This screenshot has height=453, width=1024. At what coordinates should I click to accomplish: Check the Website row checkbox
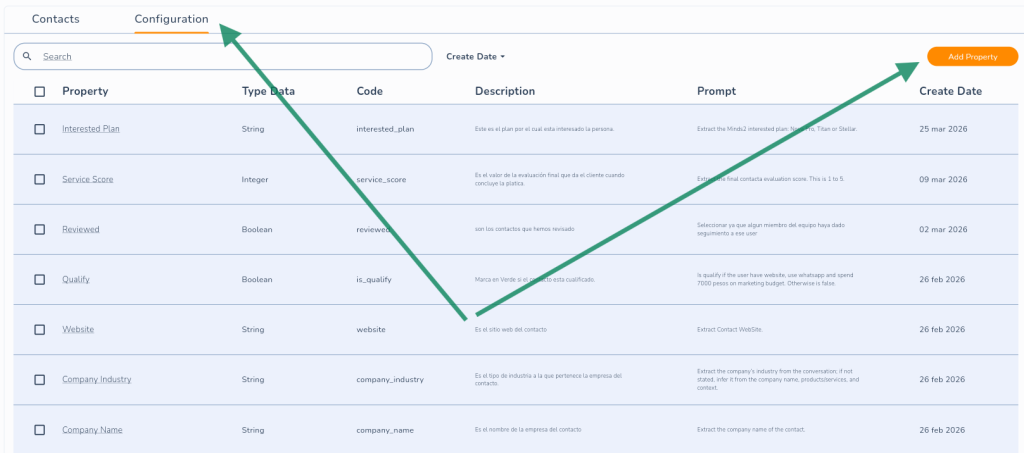tap(40, 329)
